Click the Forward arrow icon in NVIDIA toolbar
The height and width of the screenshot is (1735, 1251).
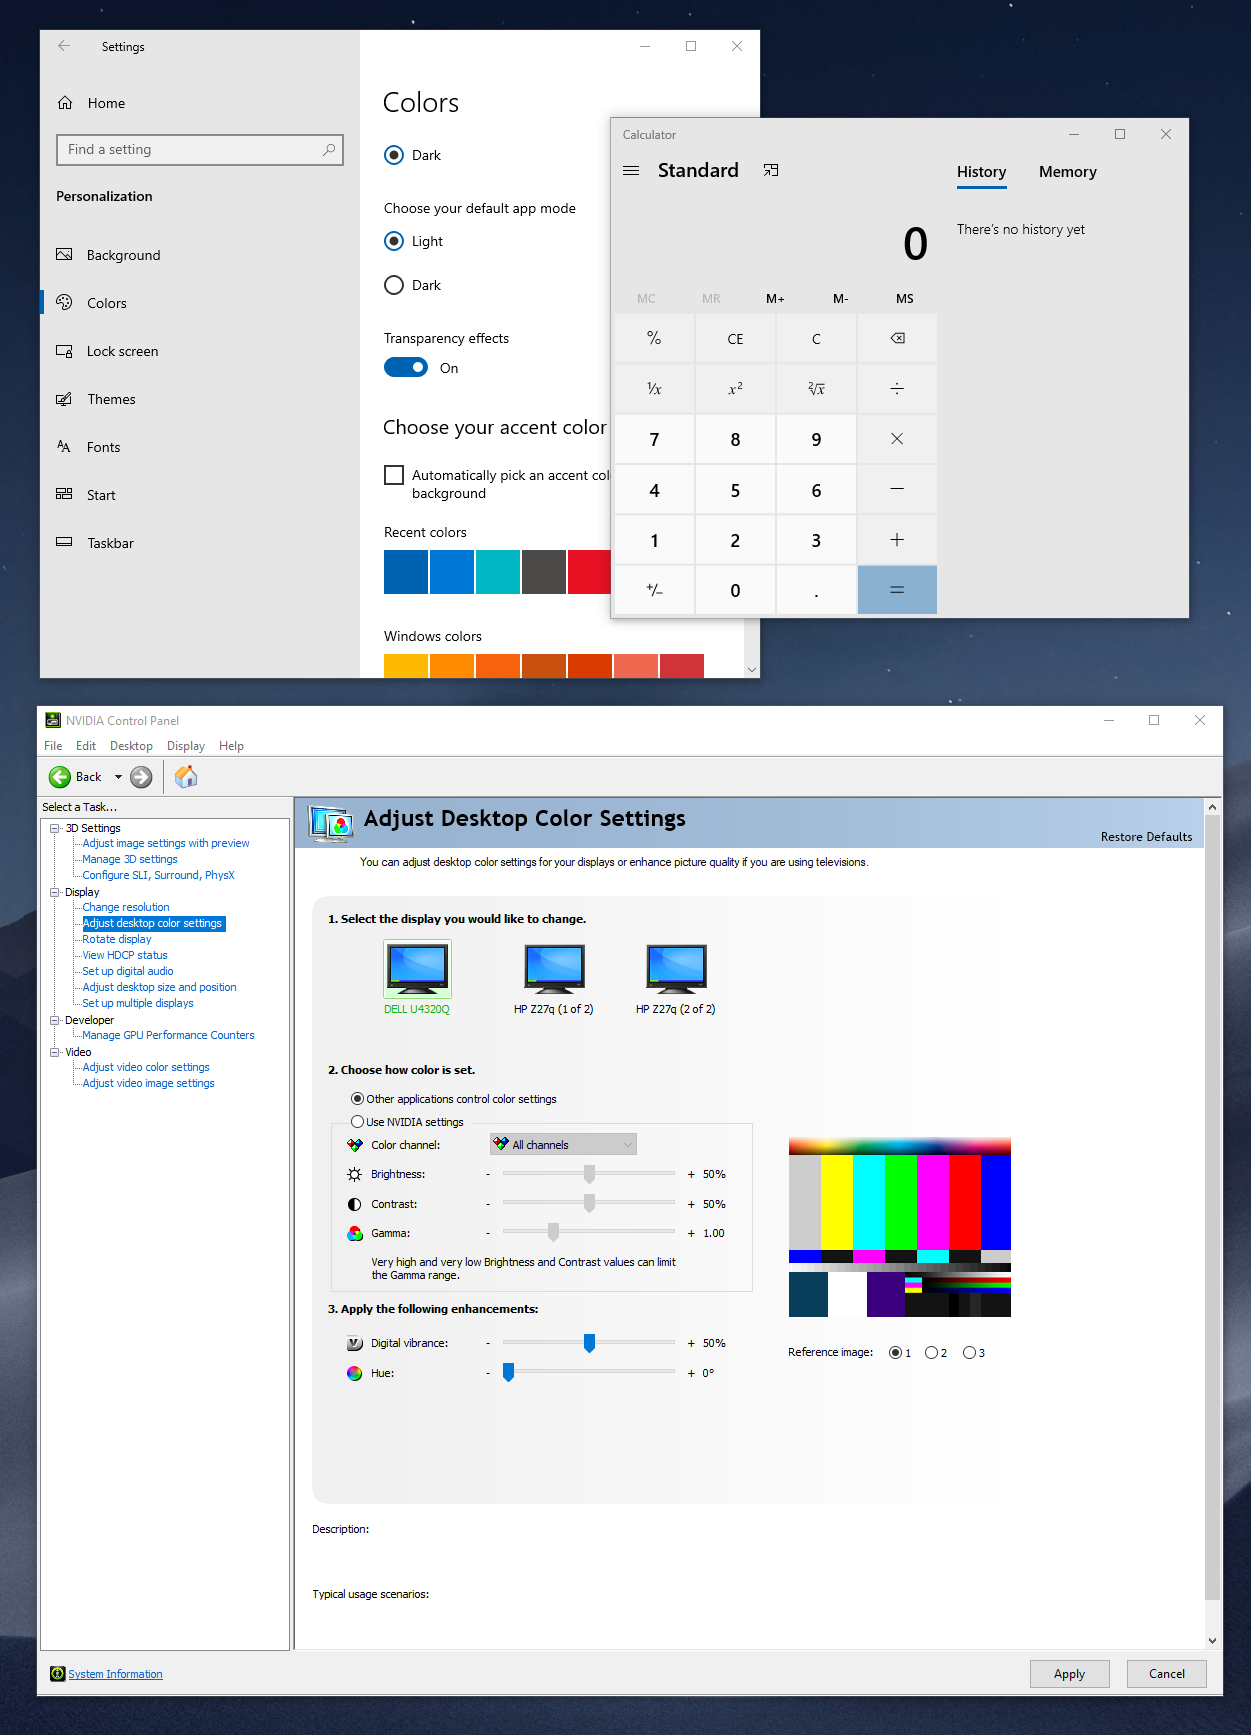142,777
